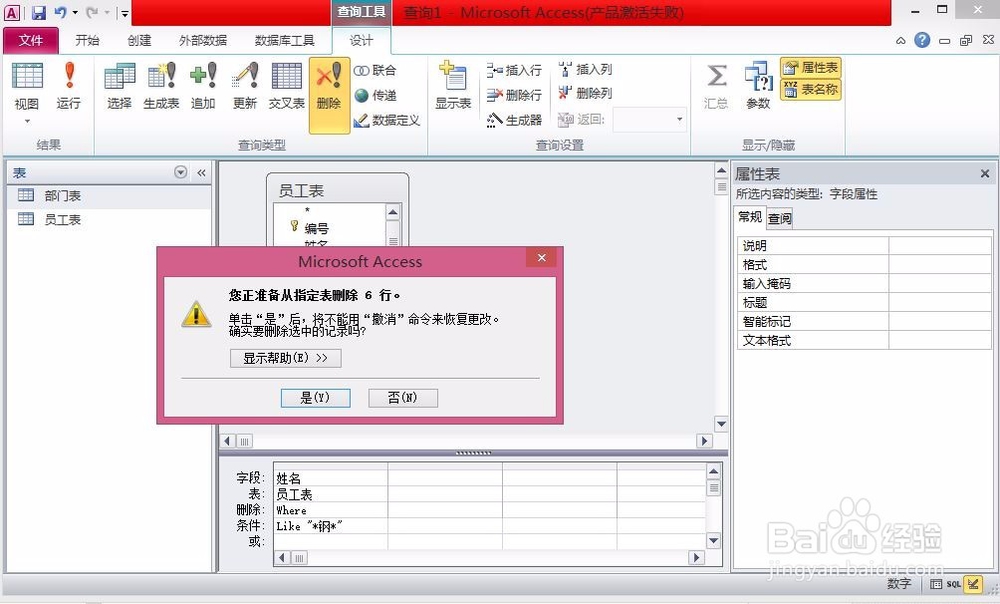Click the Redo icon in quick access toolbar
Screen dimensions: 1000x604
click(x=92, y=12)
